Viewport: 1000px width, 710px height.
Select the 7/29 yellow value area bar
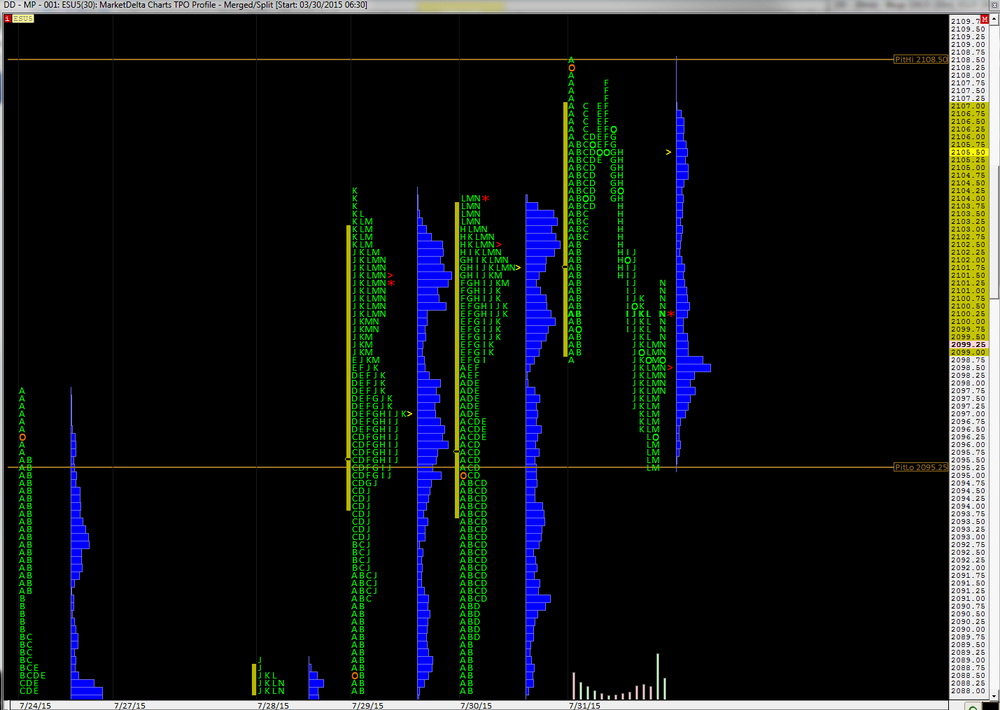pos(348,367)
